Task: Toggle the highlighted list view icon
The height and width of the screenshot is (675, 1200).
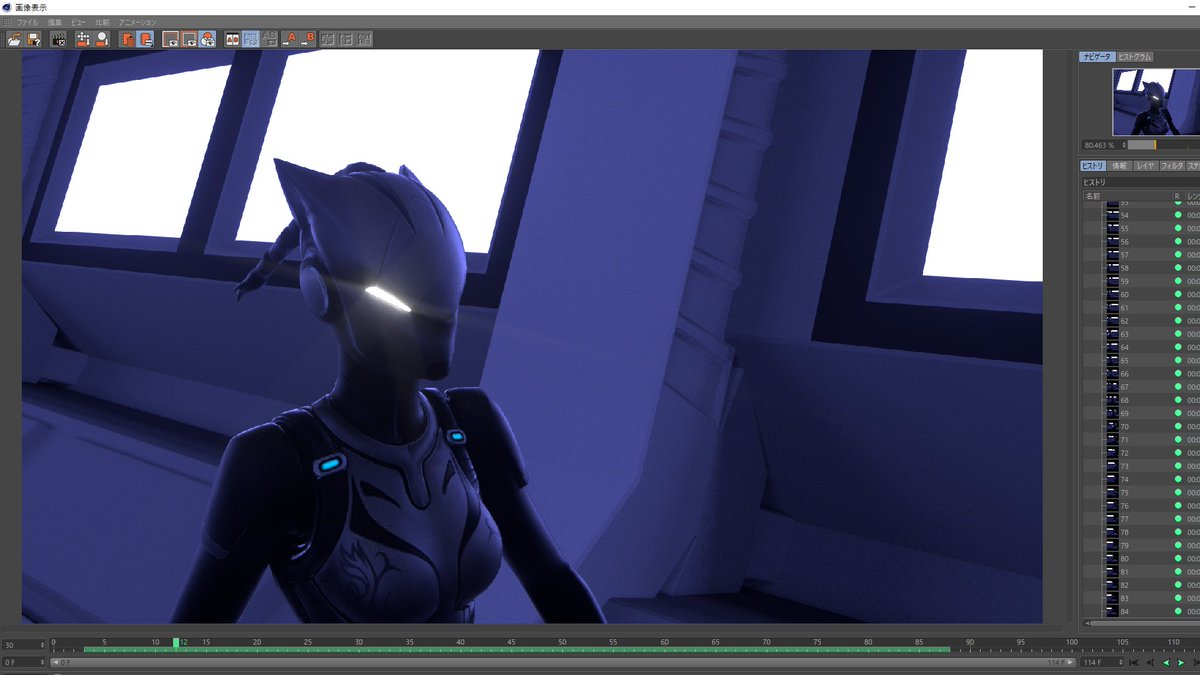Action: (x=145, y=40)
